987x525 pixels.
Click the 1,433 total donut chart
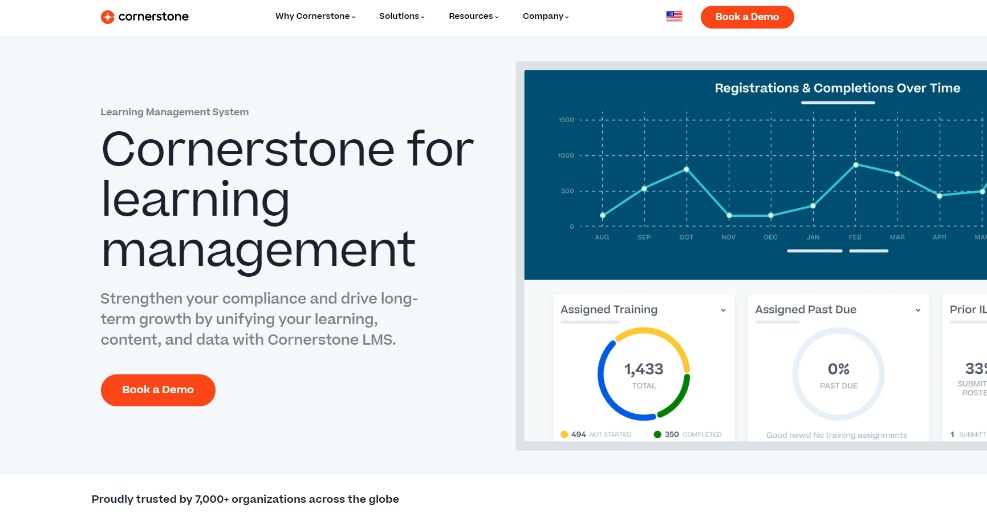[x=643, y=374]
